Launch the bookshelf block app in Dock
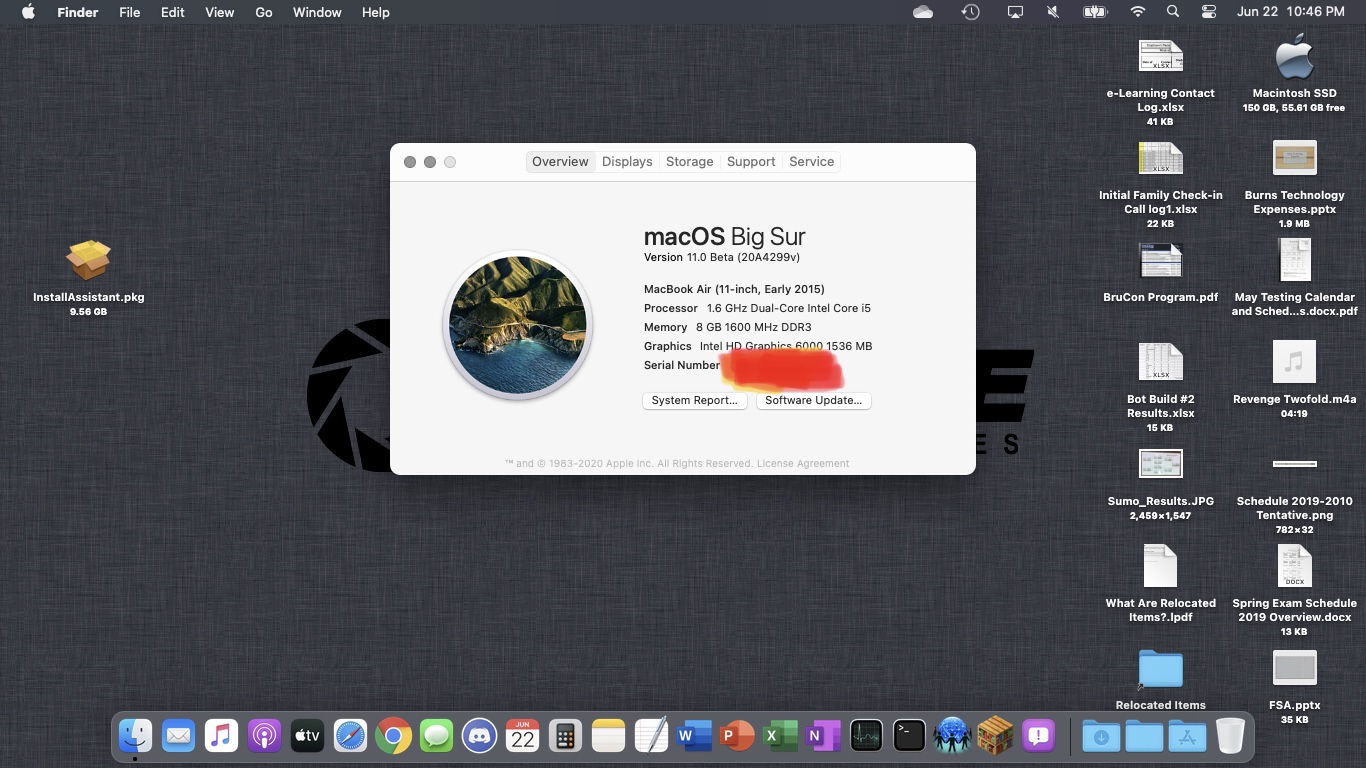Viewport: 1366px width, 768px height. coord(995,737)
